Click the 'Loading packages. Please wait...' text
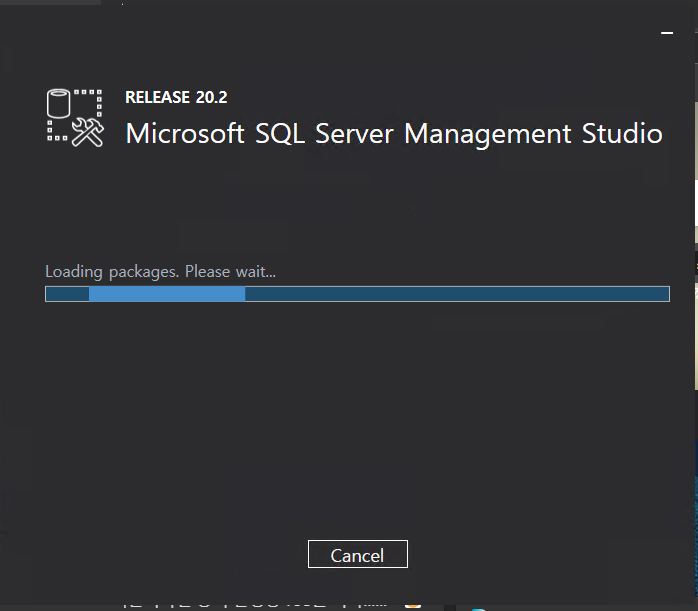 coord(160,271)
